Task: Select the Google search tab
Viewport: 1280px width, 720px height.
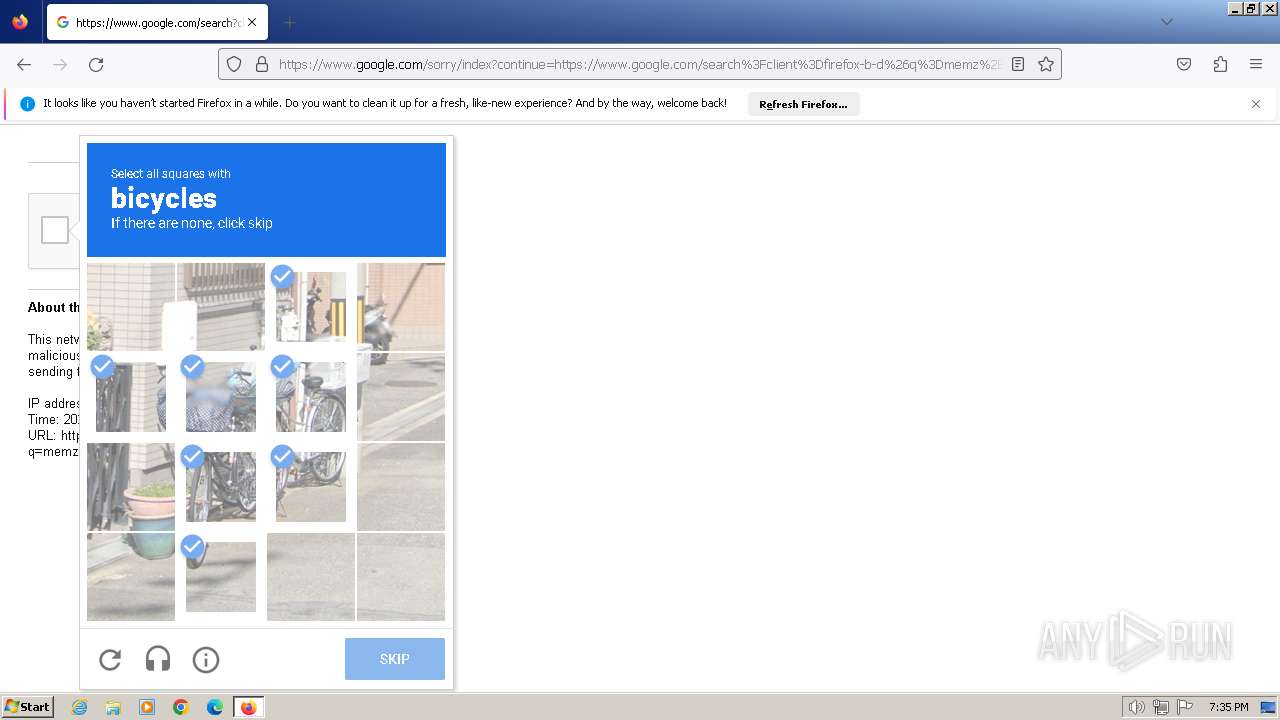Action: click(x=157, y=22)
